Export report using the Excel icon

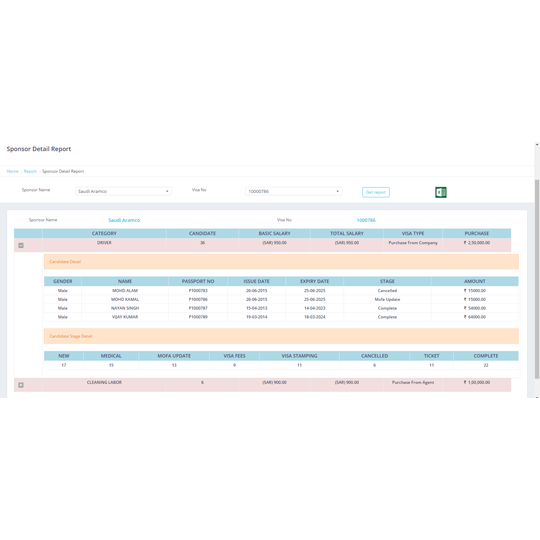pyautogui.click(x=440, y=192)
